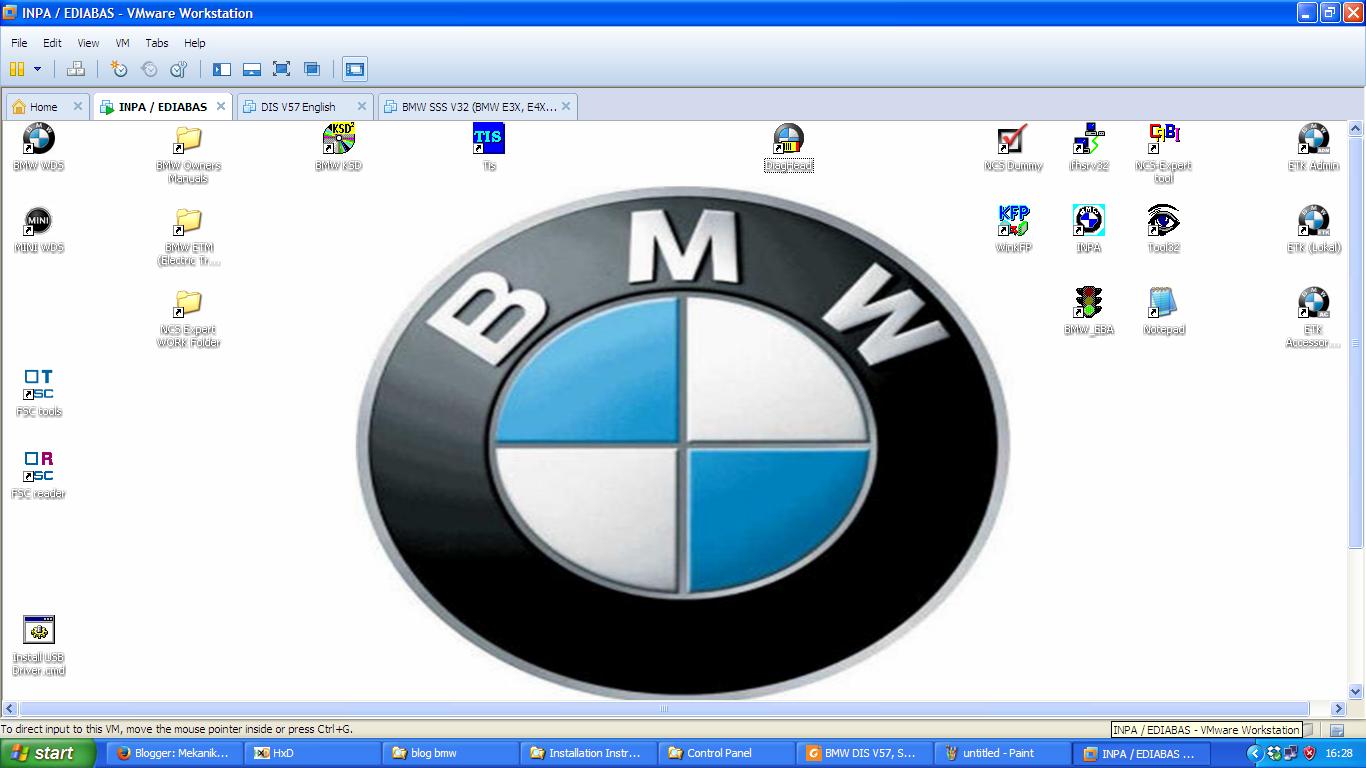
Task: Enter full screen mode from the toolbar
Action: click(282, 69)
